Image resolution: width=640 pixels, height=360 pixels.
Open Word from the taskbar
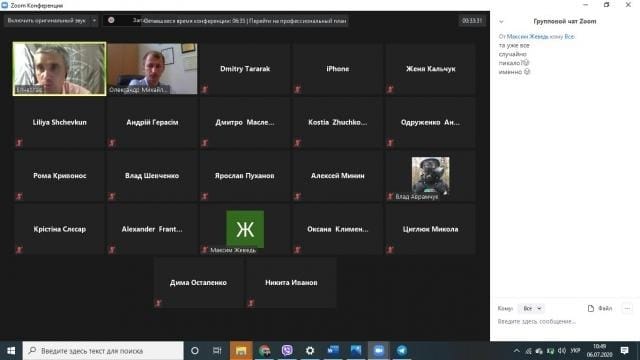333,350
